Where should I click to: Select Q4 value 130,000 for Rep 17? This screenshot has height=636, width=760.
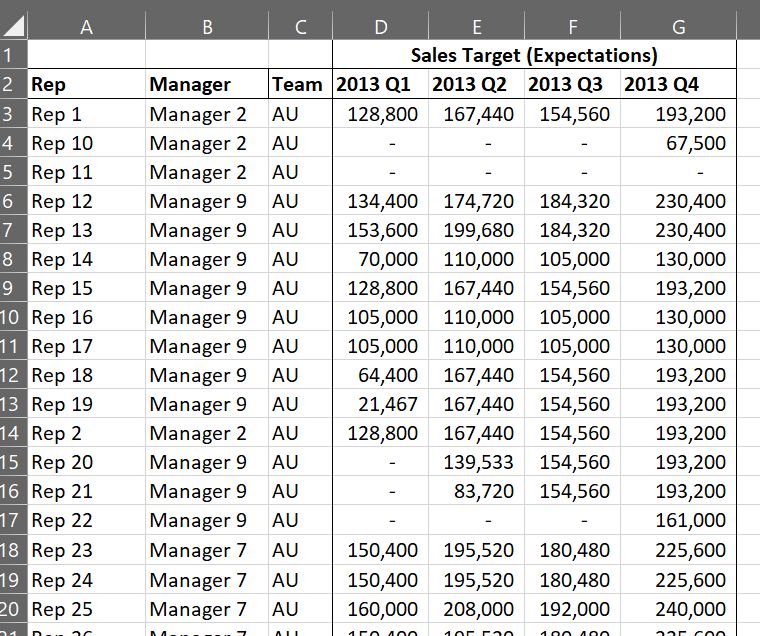(x=679, y=346)
